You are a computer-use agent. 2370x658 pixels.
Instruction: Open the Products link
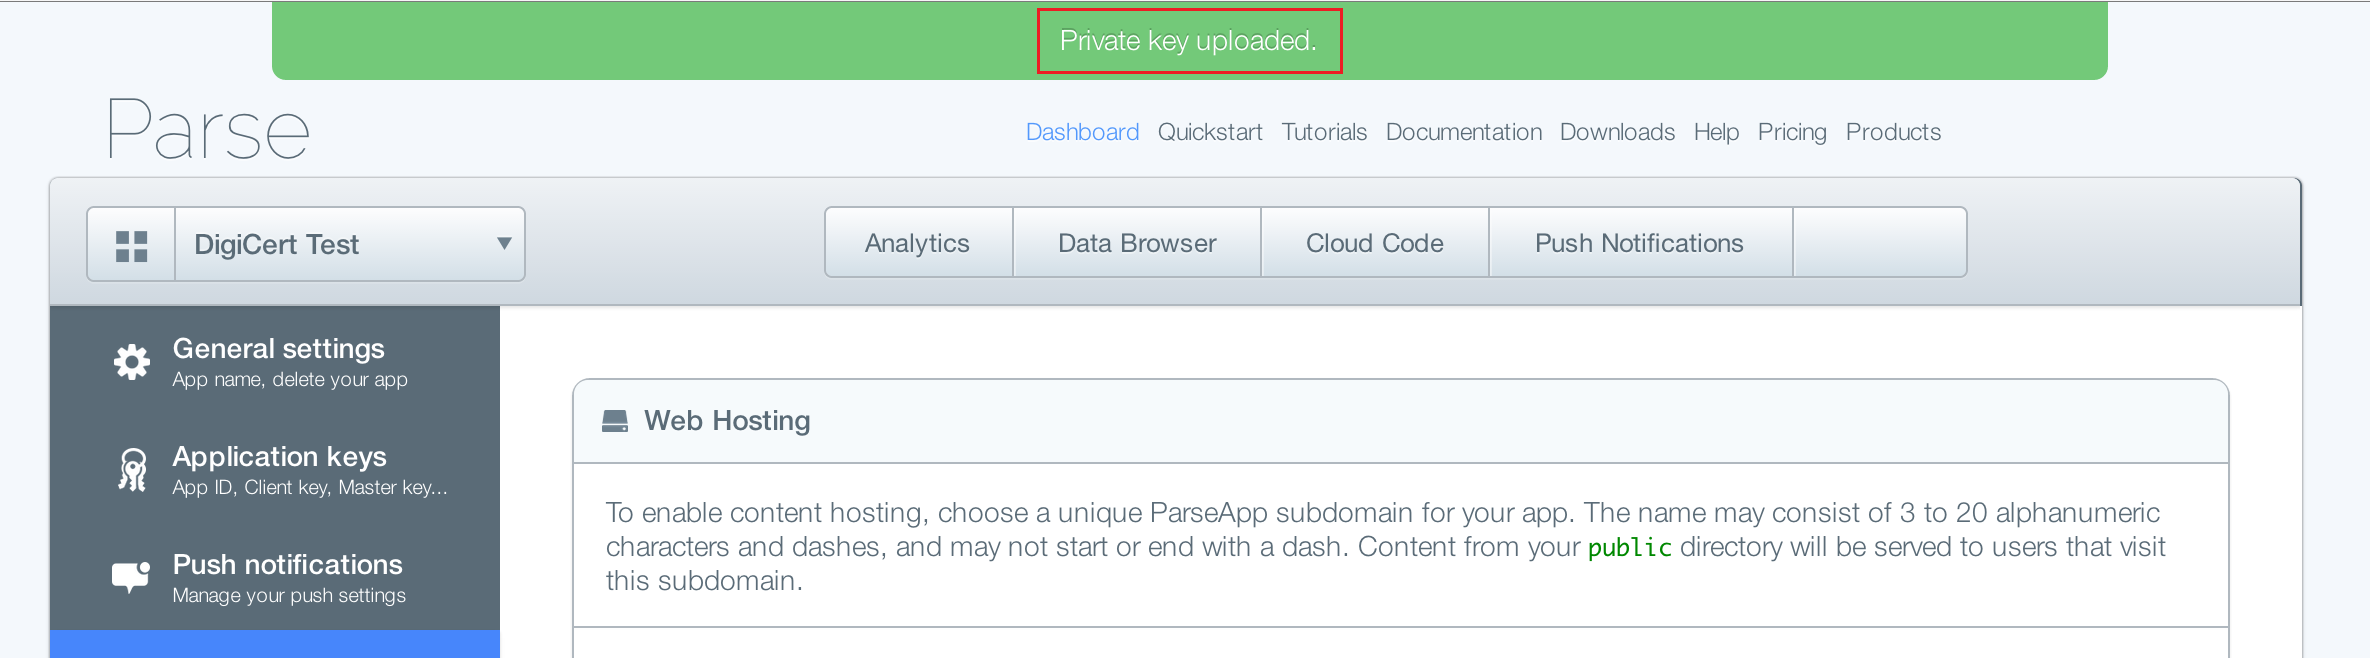(1893, 132)
